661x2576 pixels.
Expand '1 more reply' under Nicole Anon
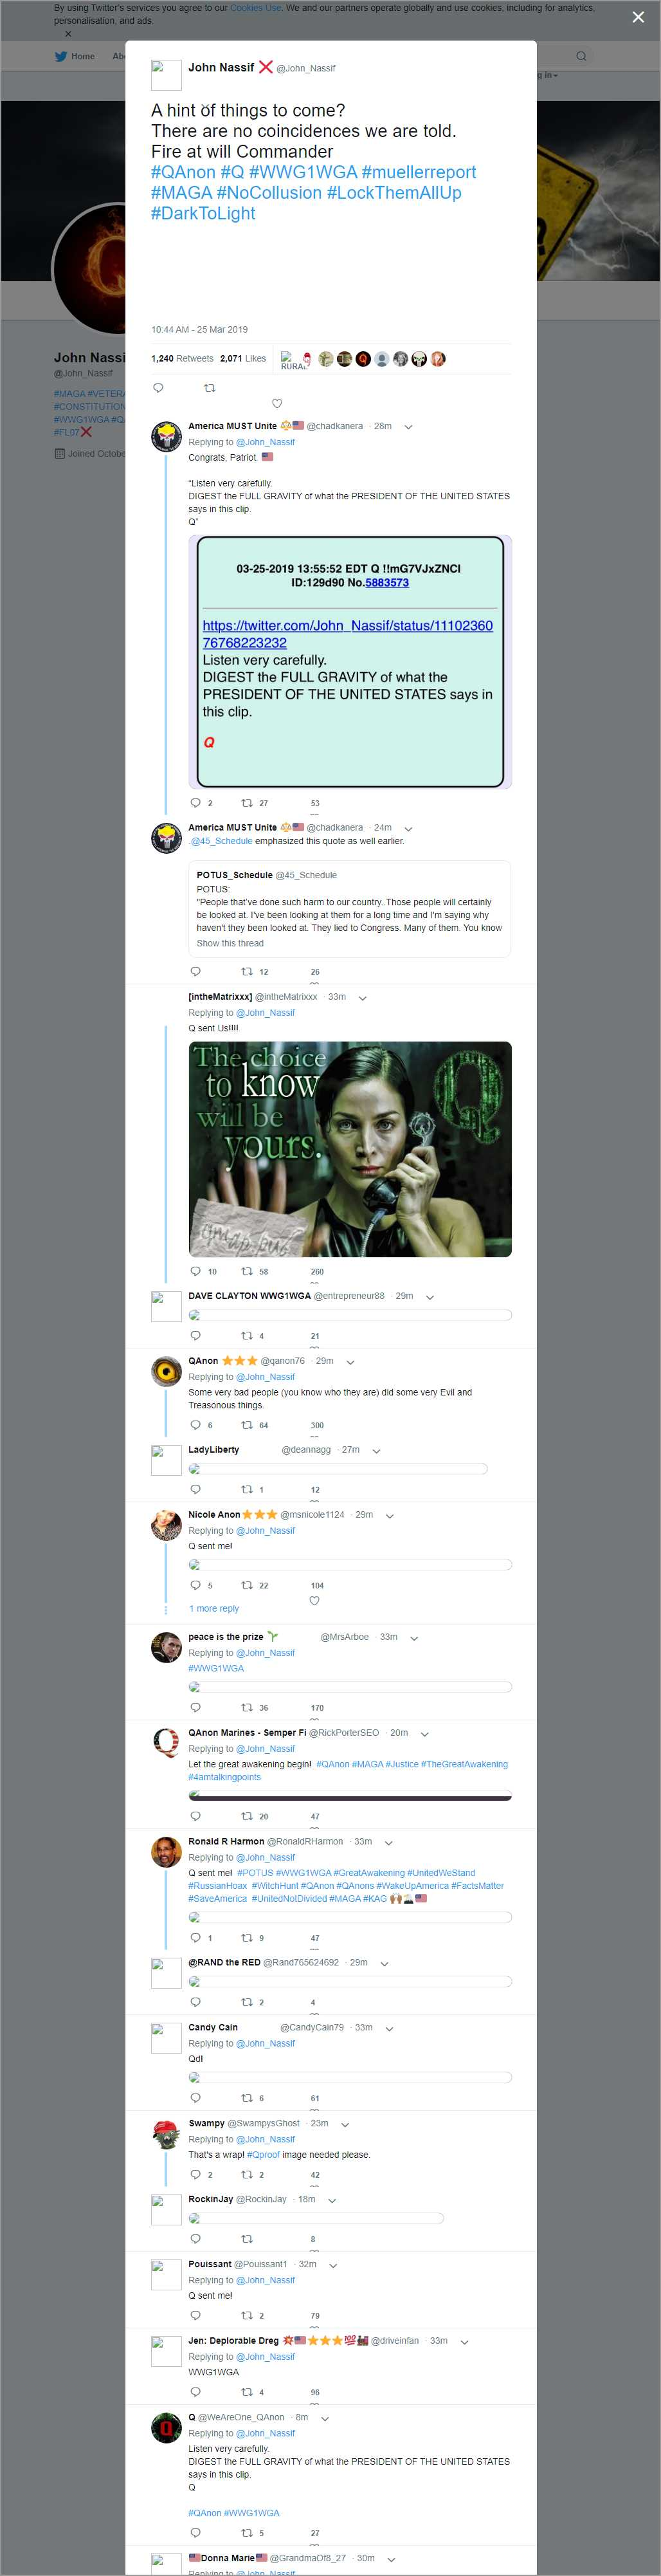pos(214,1608)
